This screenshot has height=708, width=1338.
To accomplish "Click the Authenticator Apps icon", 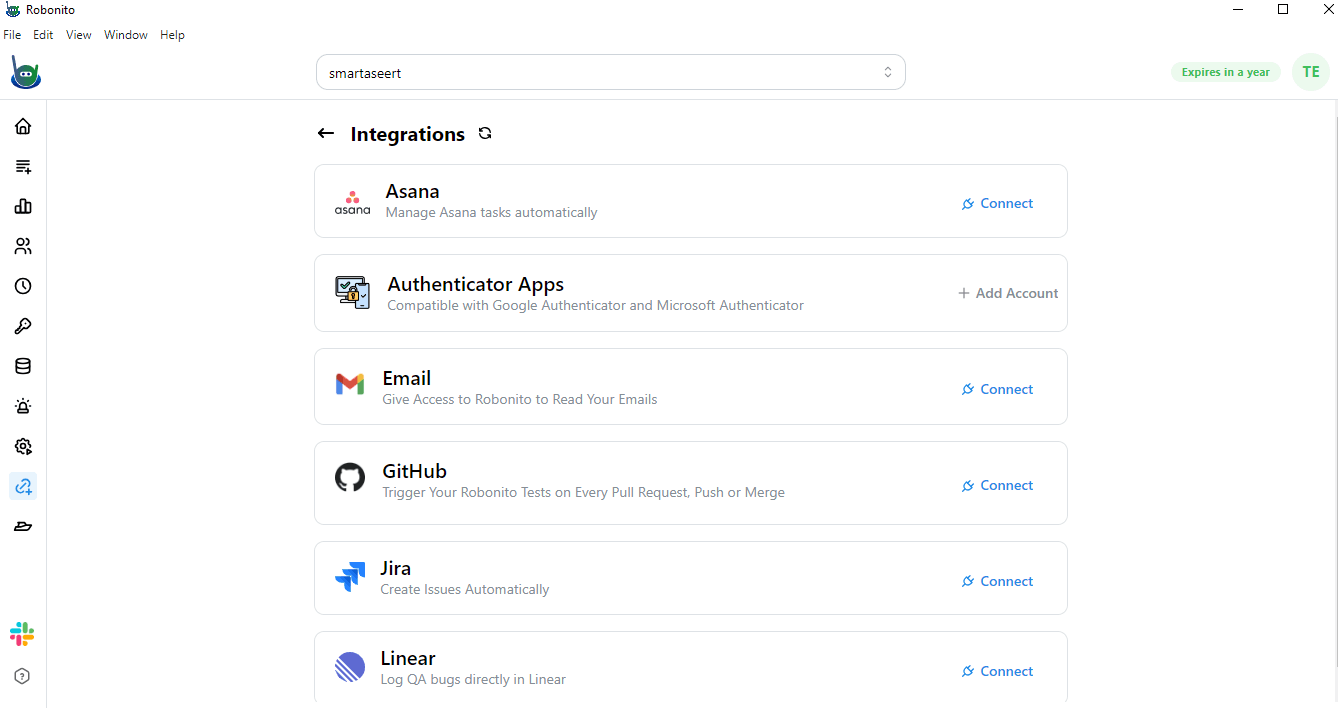I will pyautogui.click(x=352, y=293).
